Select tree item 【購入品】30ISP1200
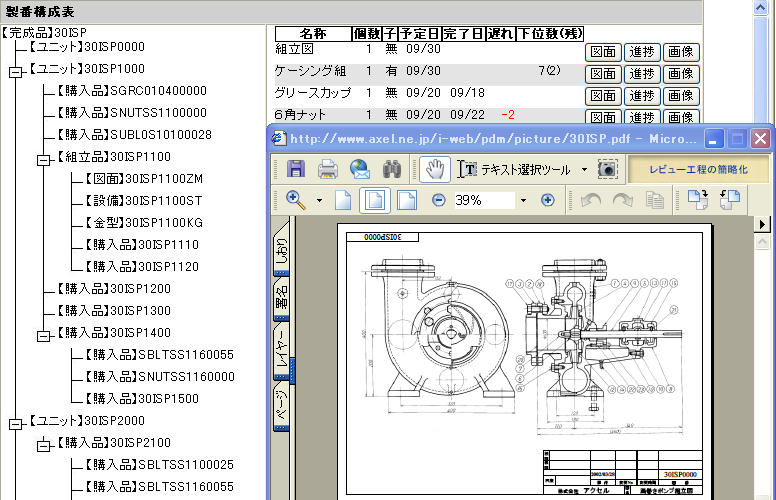776x500 pixels. (113, 289)
